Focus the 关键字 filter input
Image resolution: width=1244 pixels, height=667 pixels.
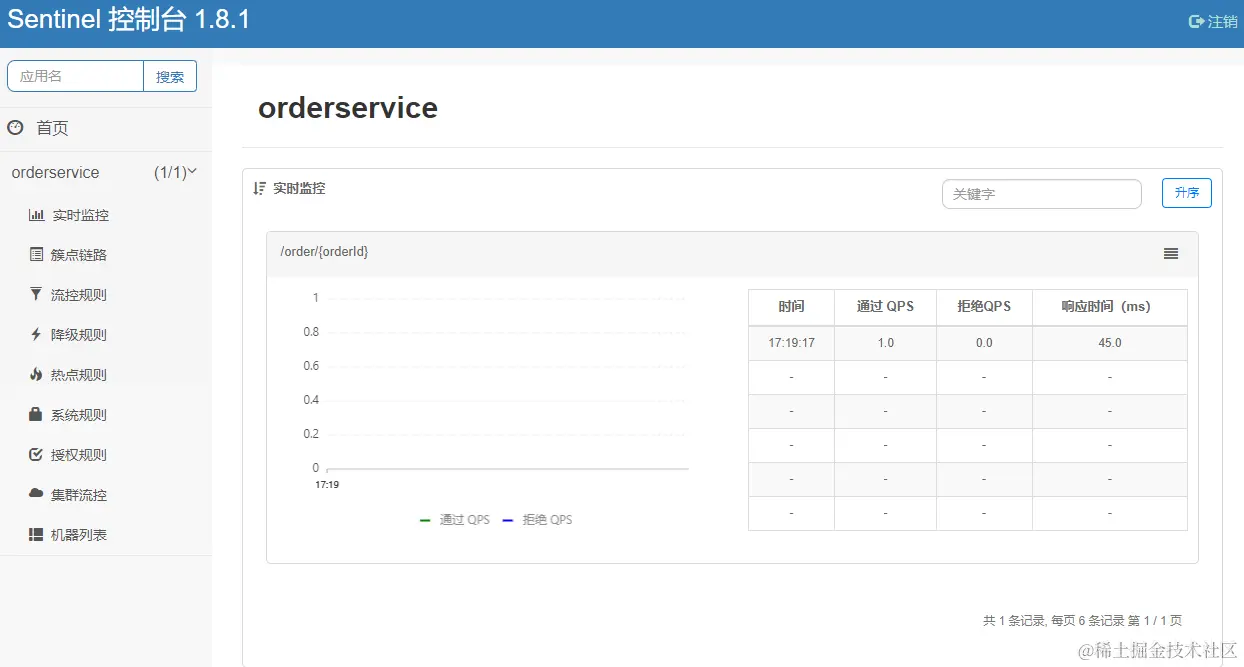pyautogui.click(x=1041, y=194)
